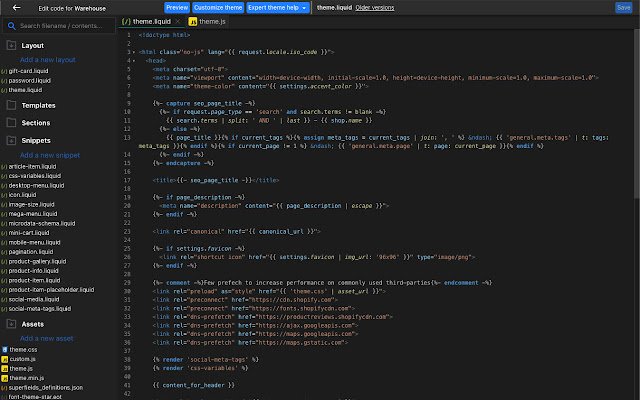Expand the Sections folder

[36, 123]
